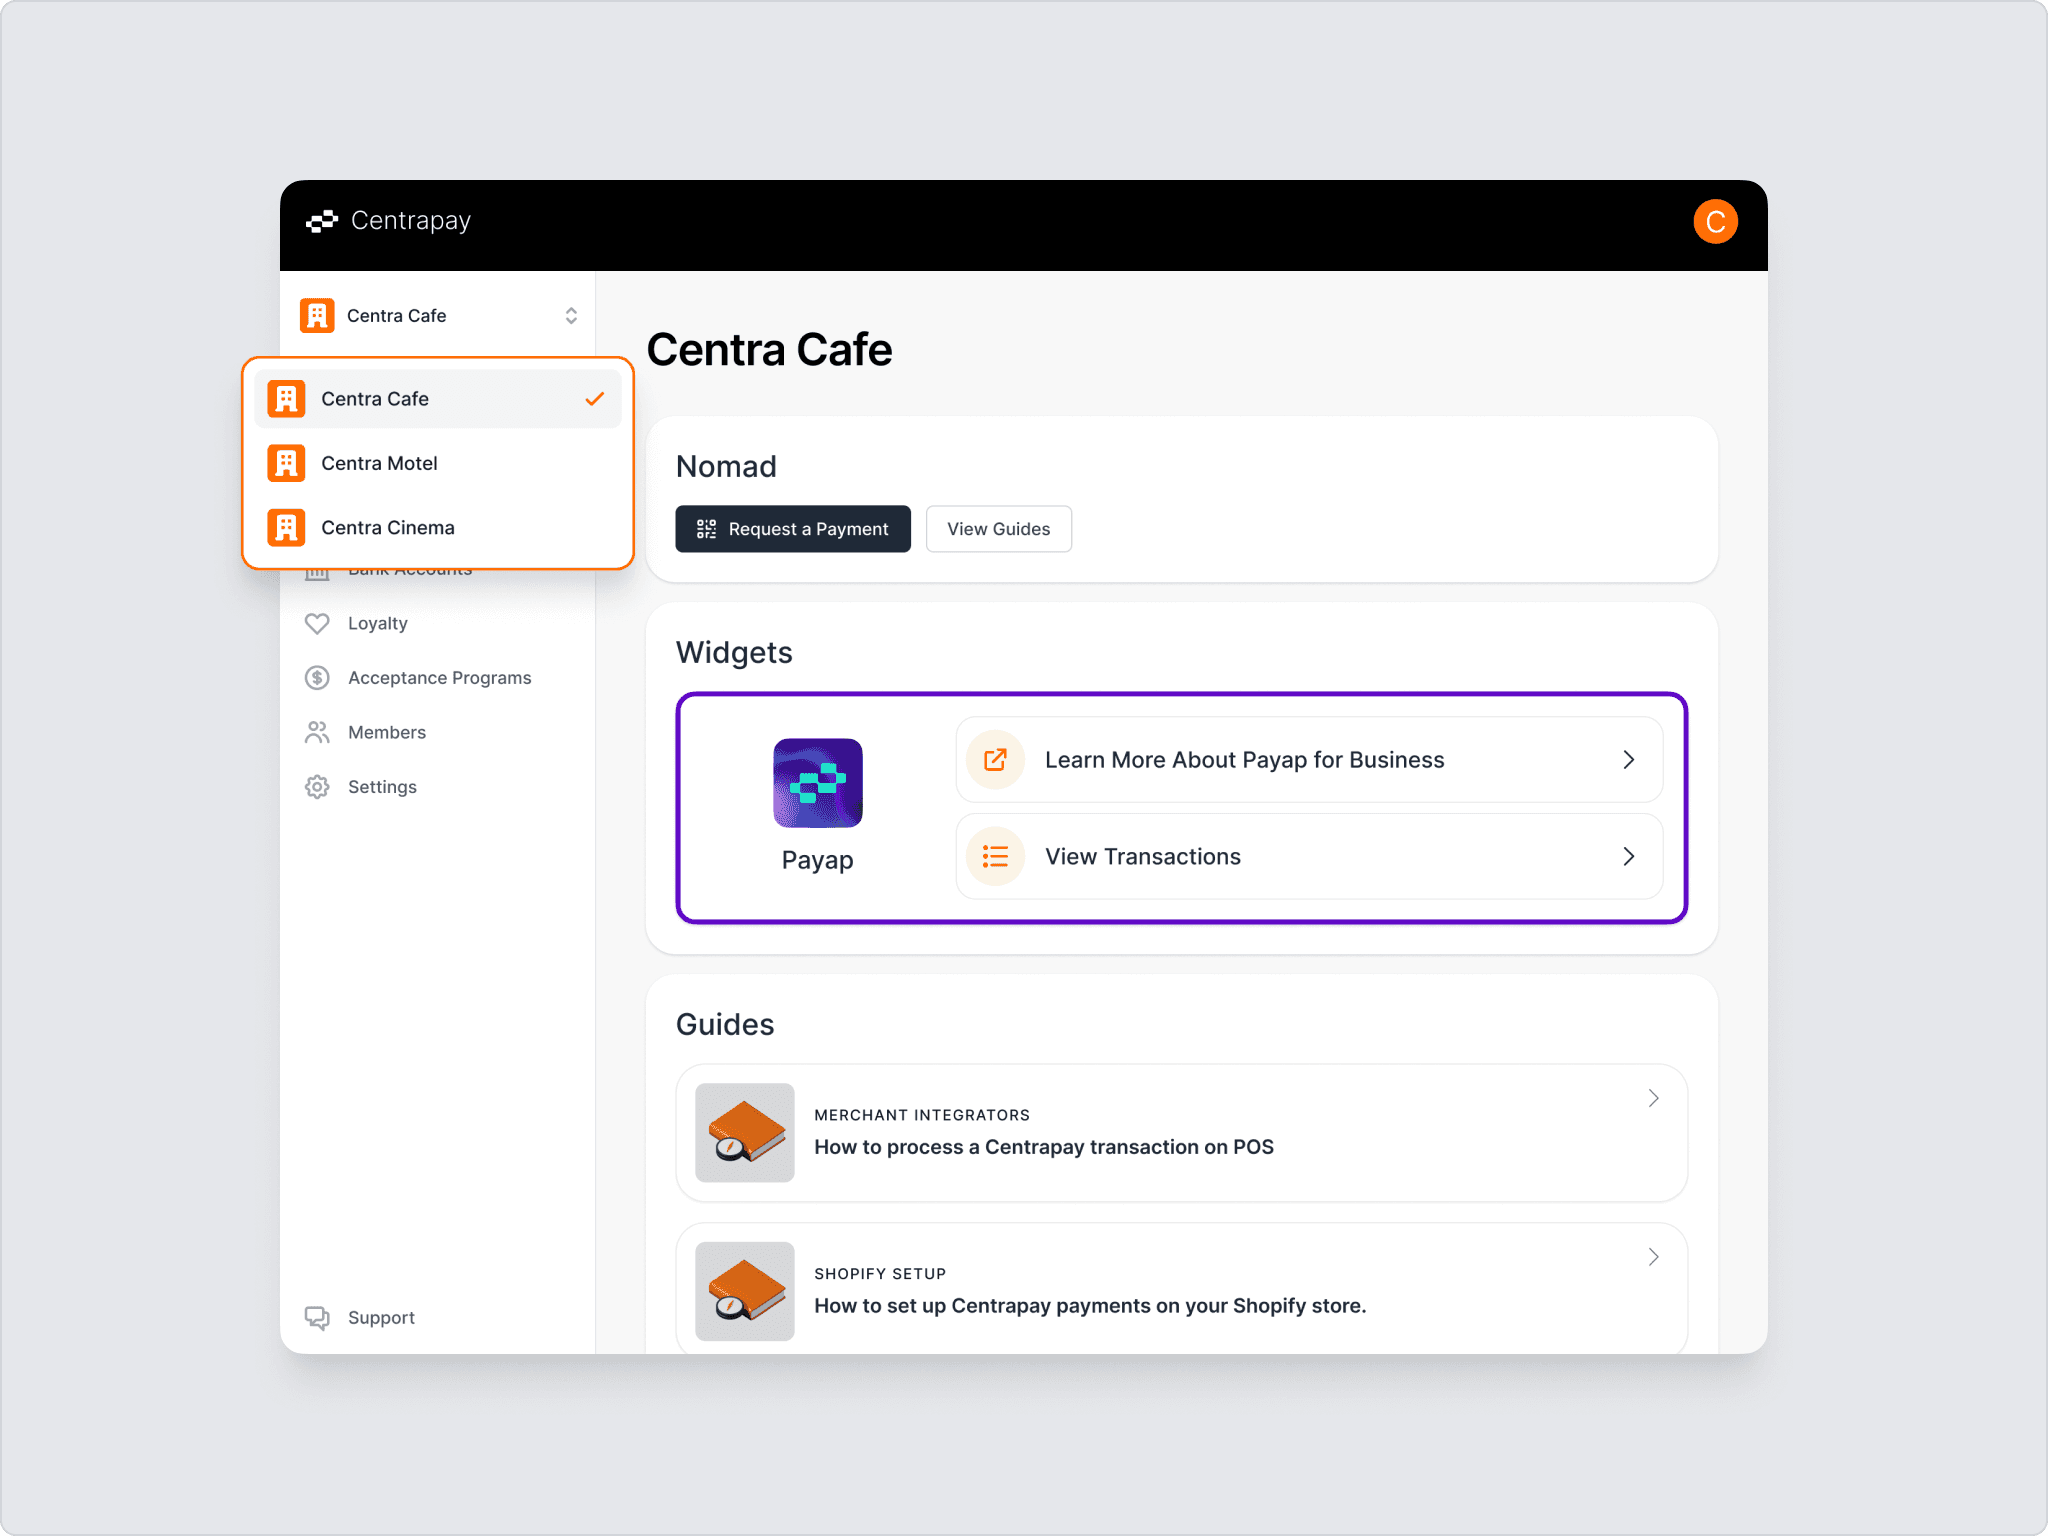
Task: Click the Loyalty heart icon
Action: pos(317,623)
